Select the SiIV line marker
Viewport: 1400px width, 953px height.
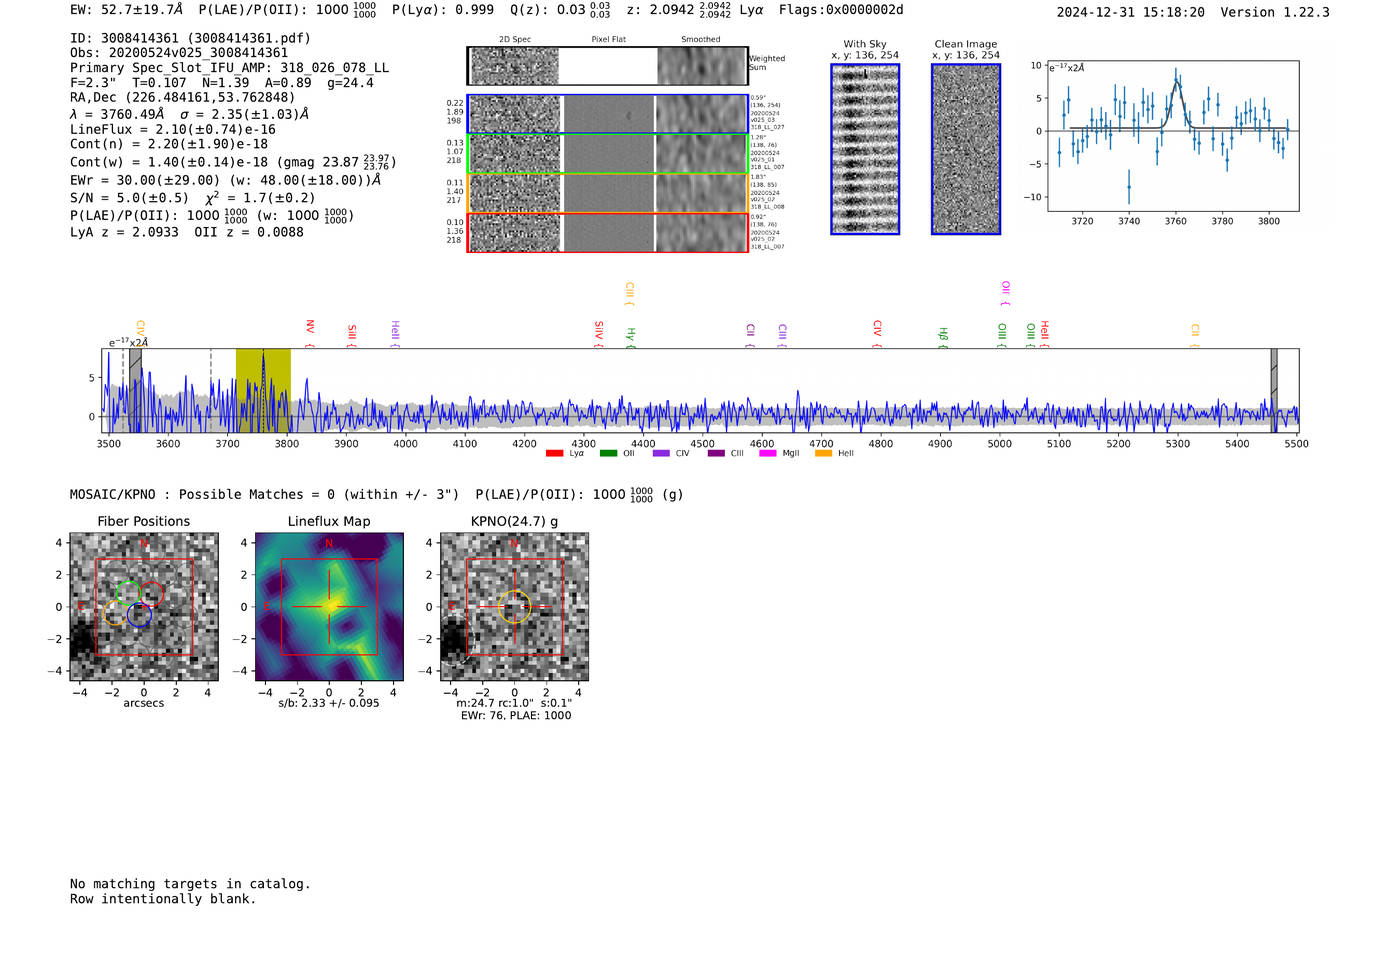coord(599,333)
